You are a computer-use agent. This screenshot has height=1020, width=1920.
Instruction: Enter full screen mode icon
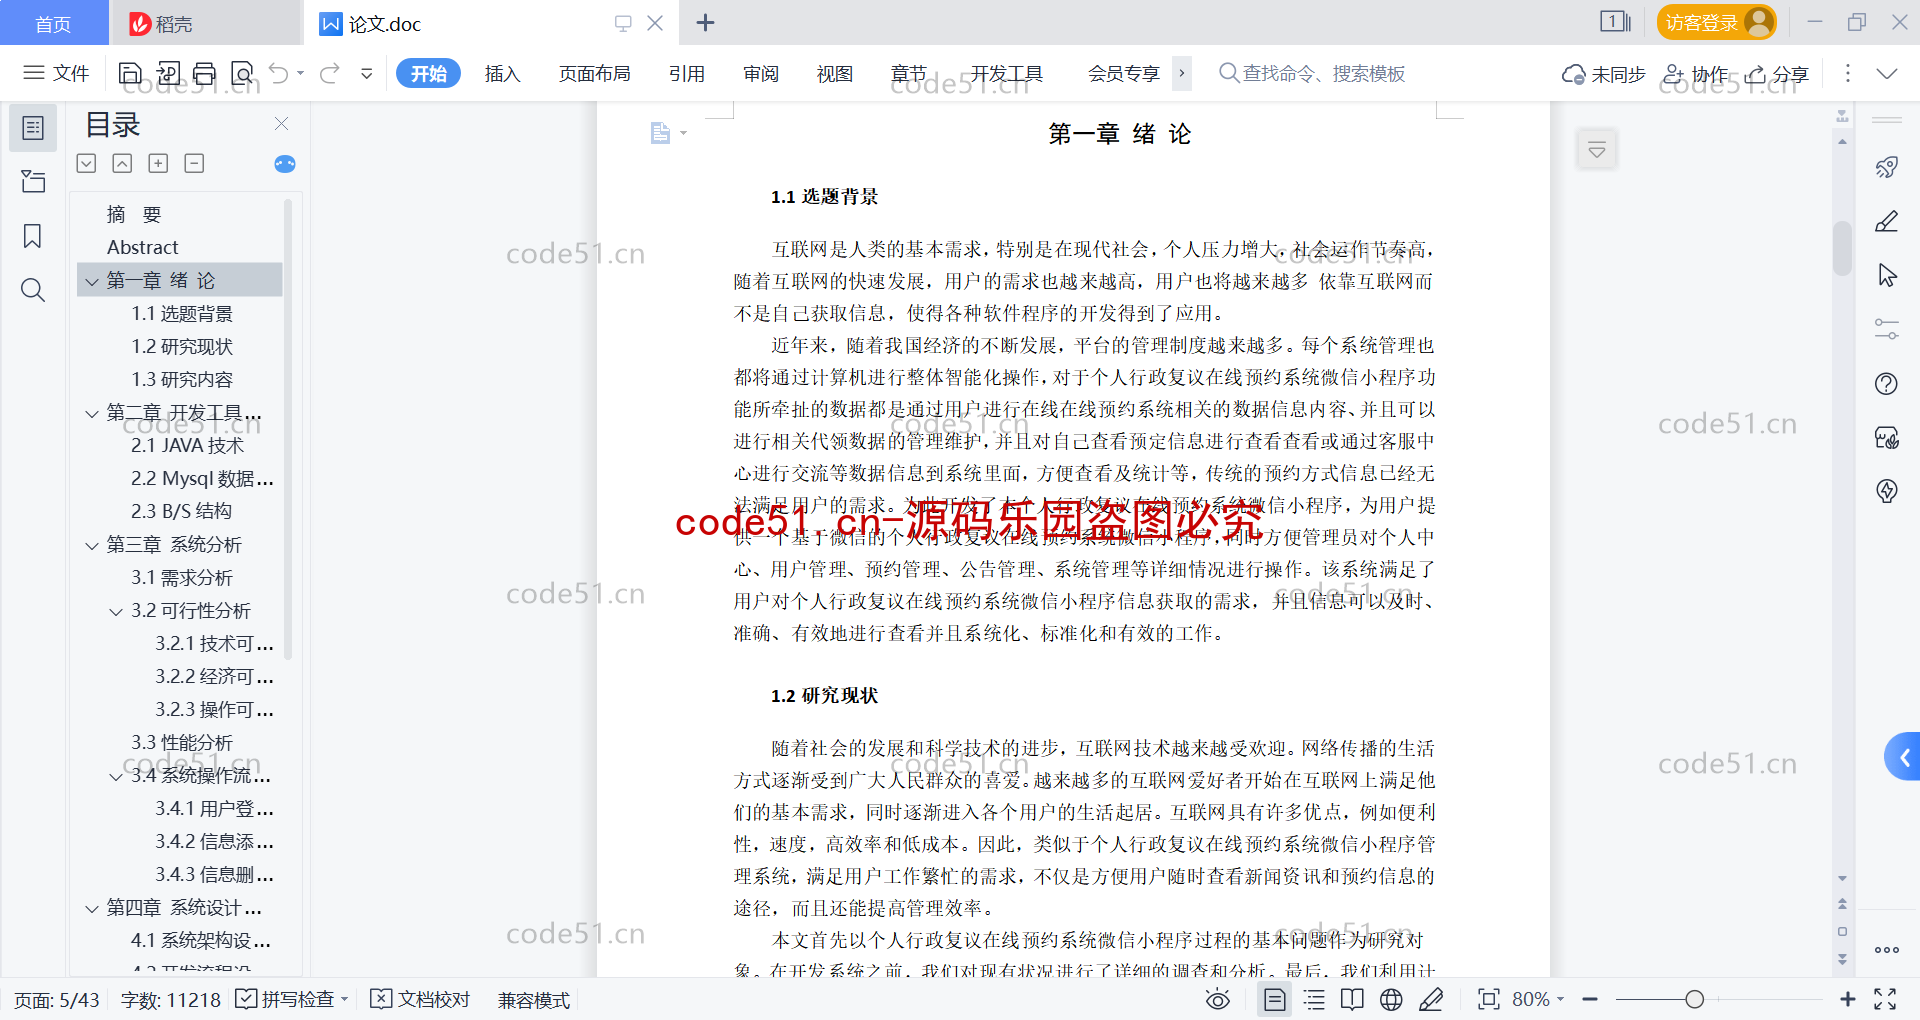tap(1885, 999)
